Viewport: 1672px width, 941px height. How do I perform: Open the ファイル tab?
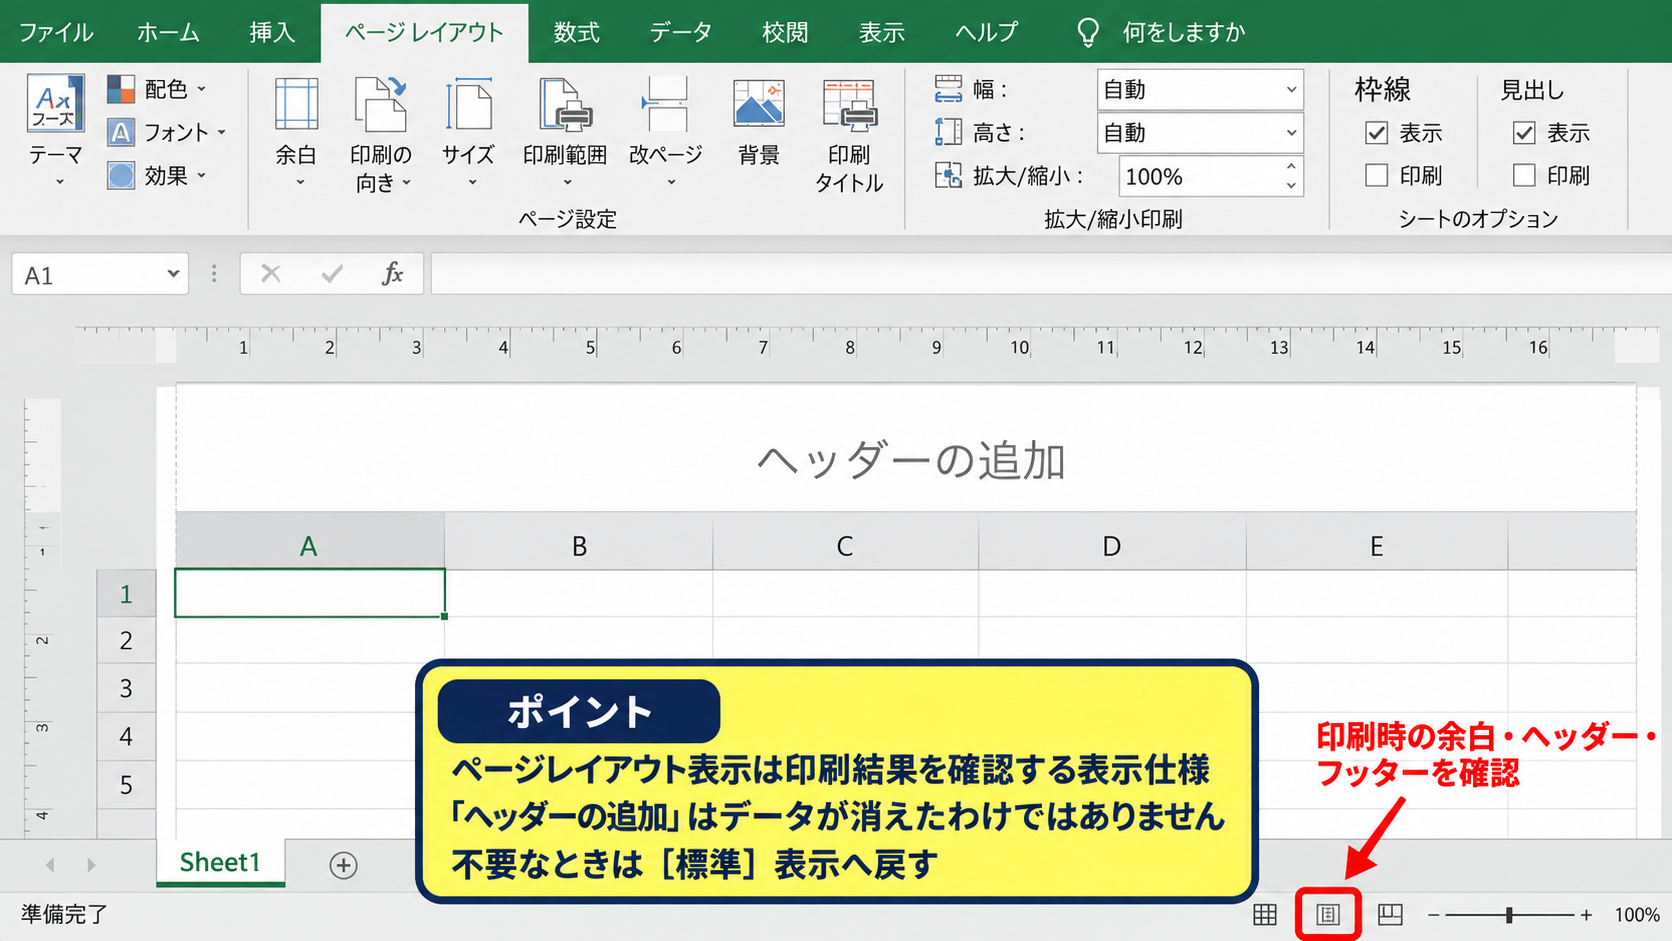[56, 32]
